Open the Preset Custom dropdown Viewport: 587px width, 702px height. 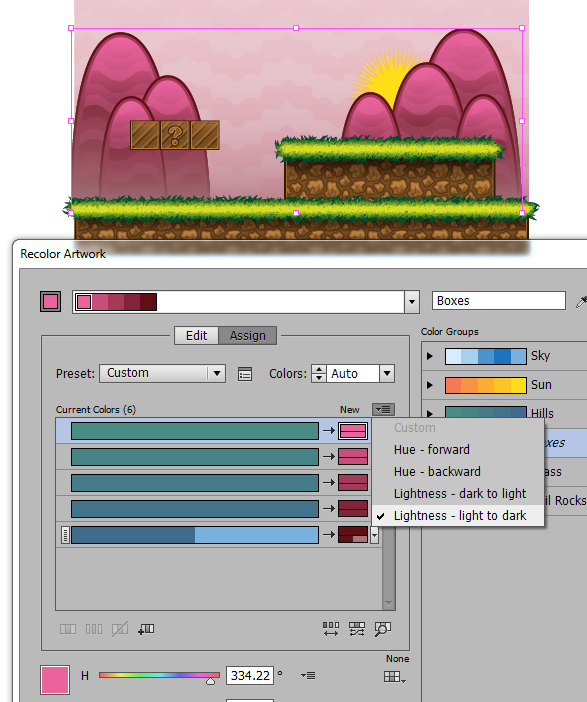tap(162, 373)
